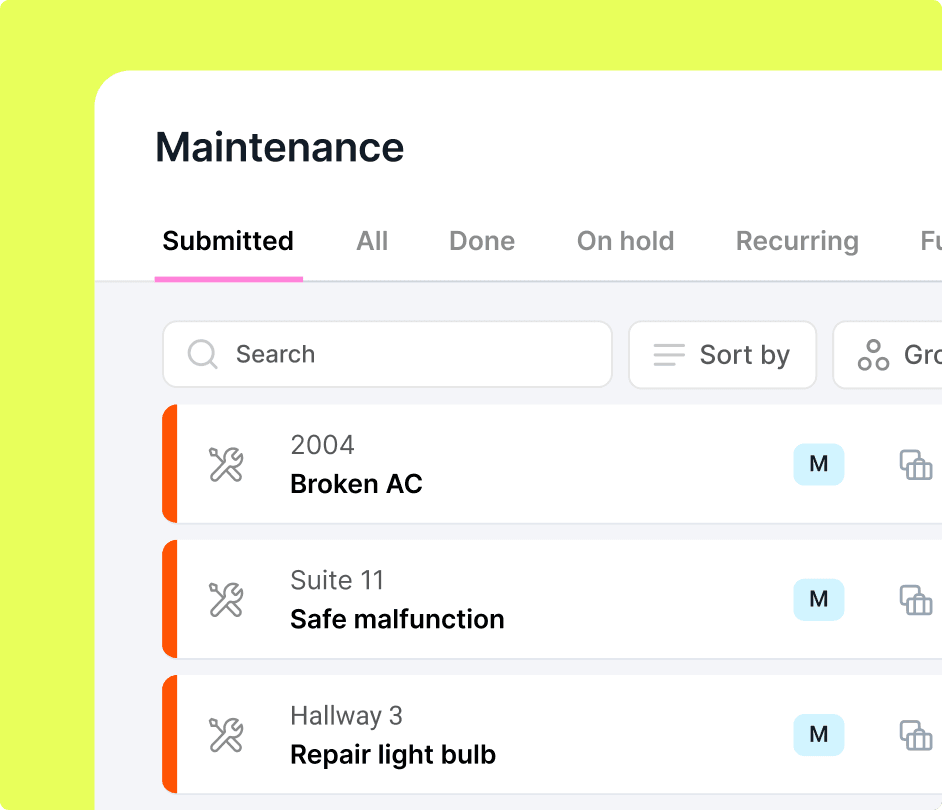Open the Group dropdown with circles icon
The height and width of the screenshot is (810, 942).
click(890, 355)
